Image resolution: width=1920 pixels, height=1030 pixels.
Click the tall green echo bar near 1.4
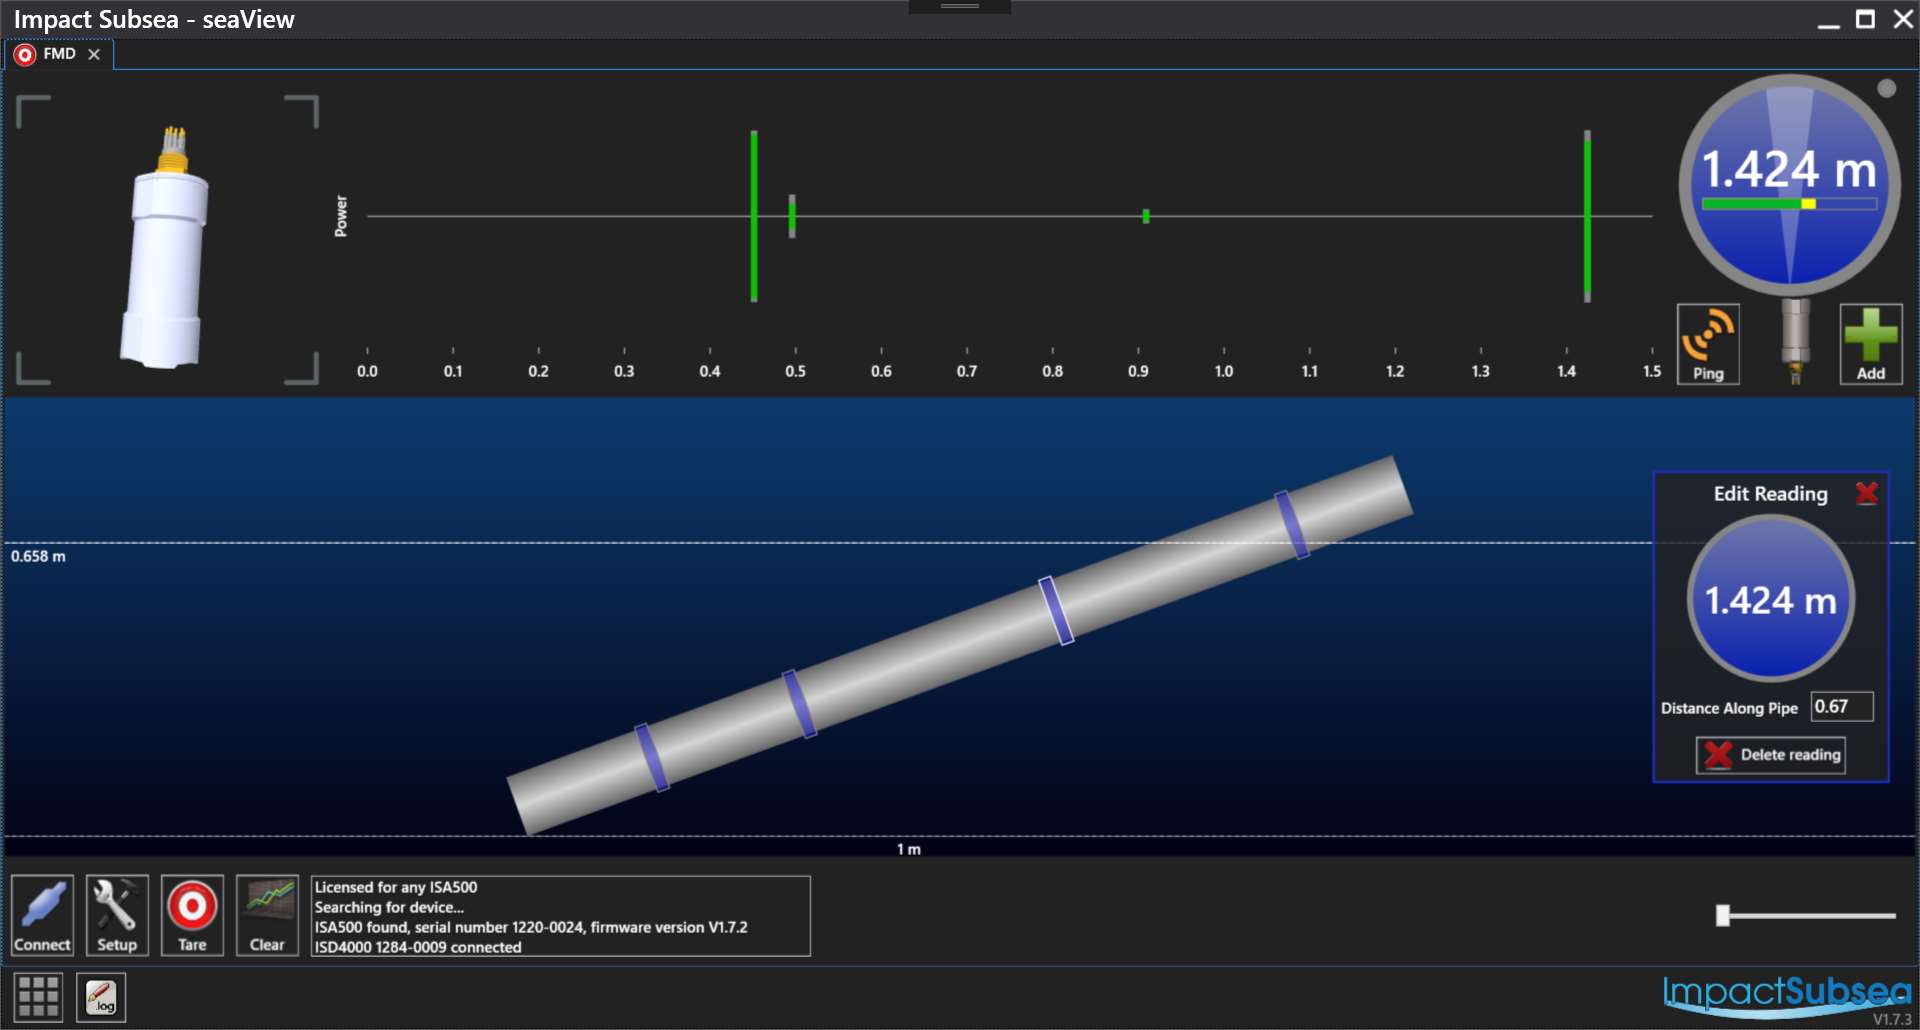(1587, 216)
